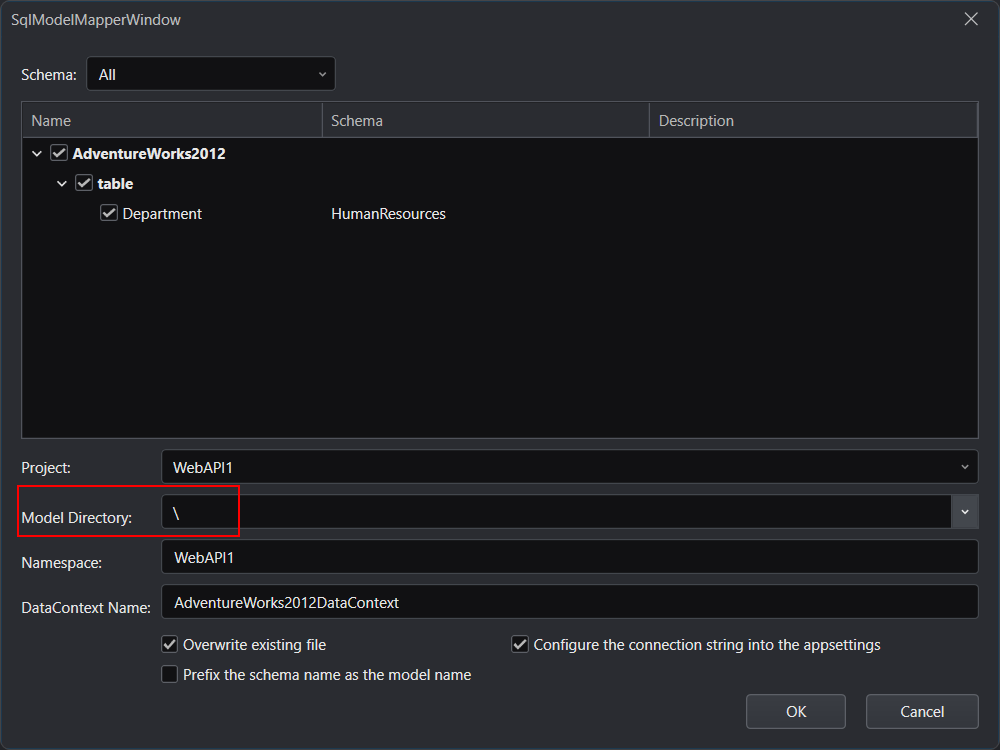Open the Project dropdown showing WebAPI1
This screenshot has height=750, width=1000.
point(569,467)
